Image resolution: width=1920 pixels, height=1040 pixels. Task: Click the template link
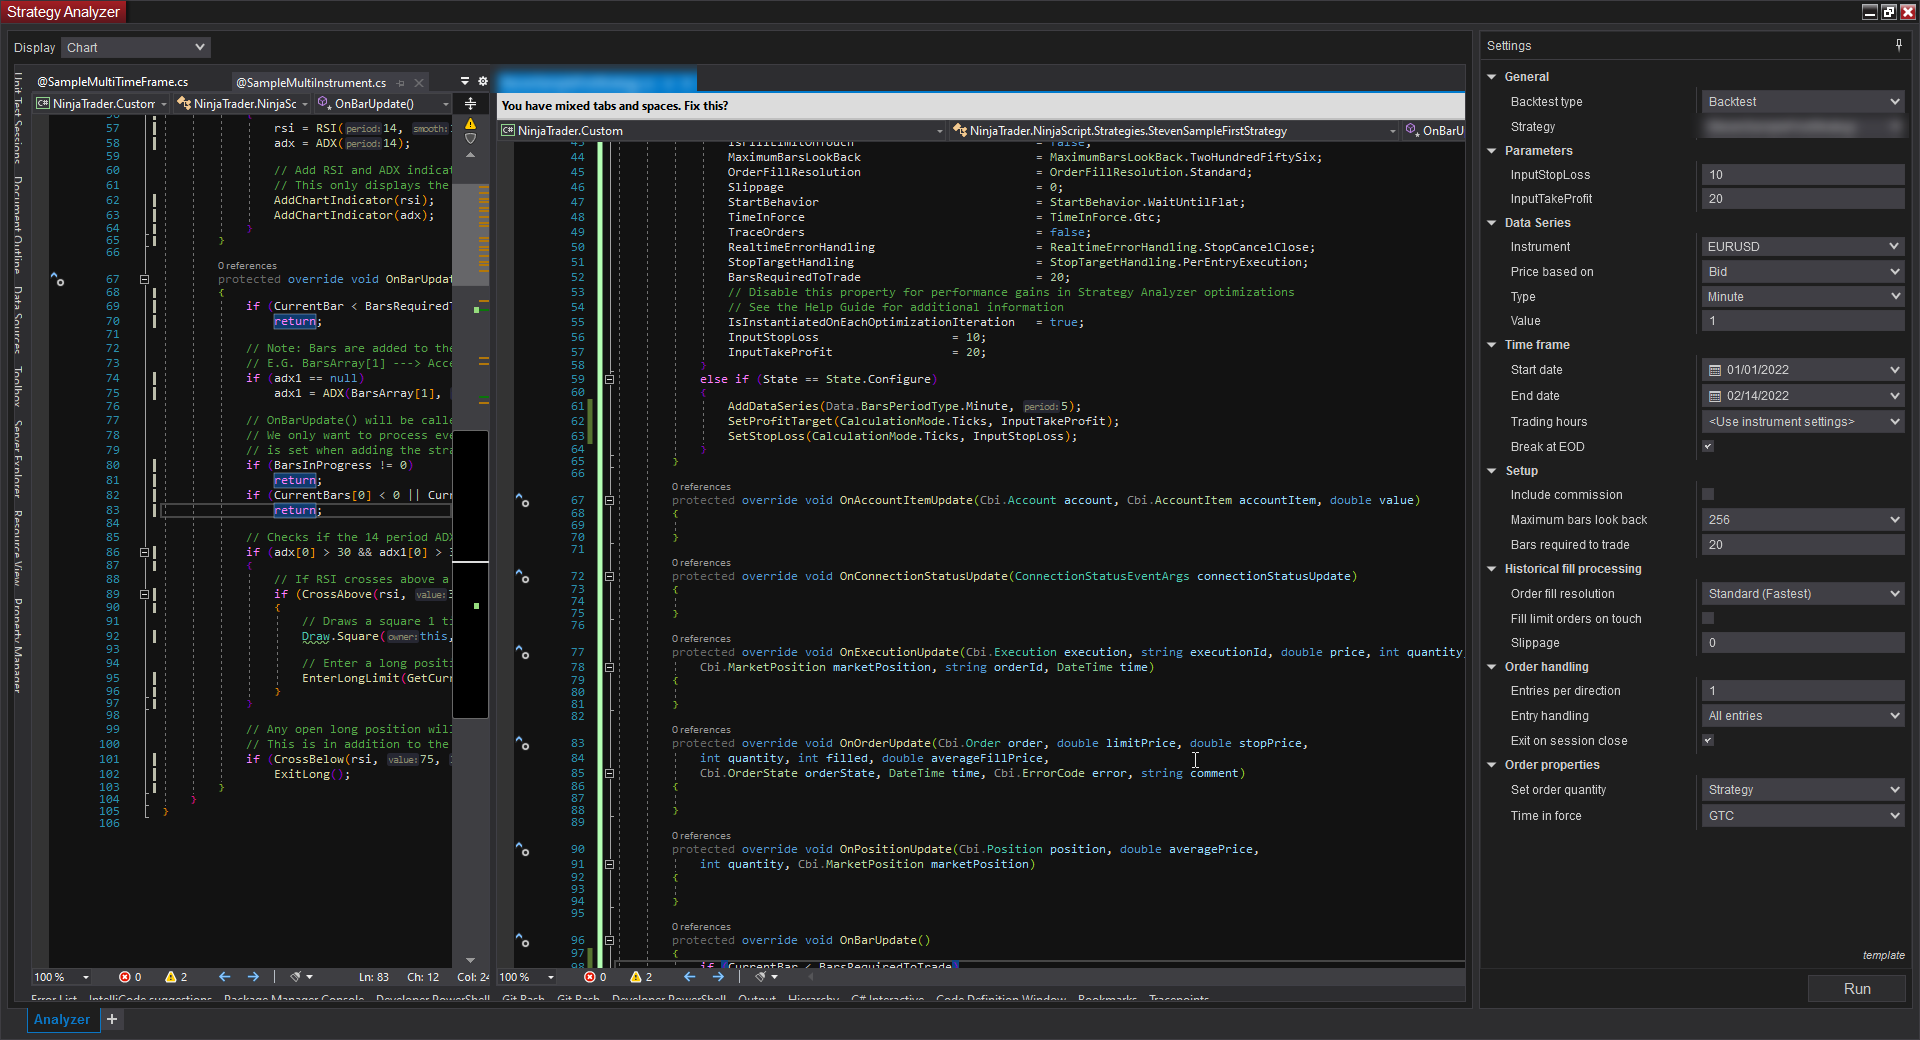[x=1883, y=955]
